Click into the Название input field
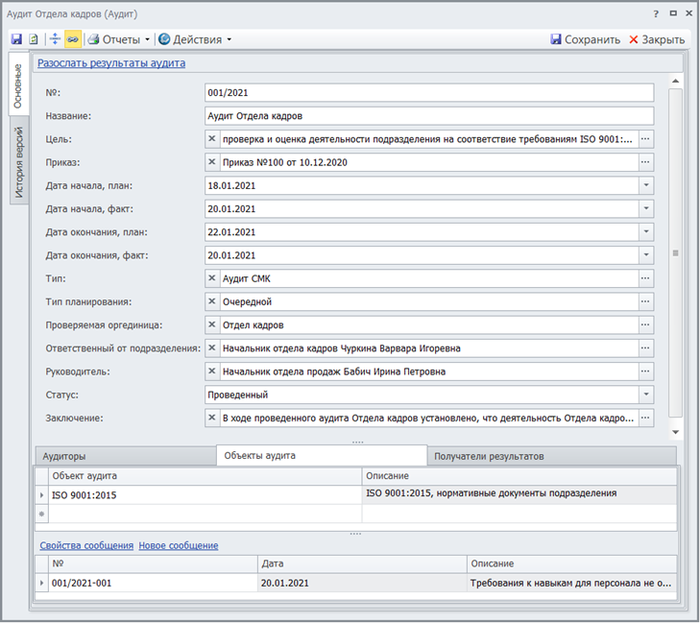700x623 pixels. coord(428,116)
